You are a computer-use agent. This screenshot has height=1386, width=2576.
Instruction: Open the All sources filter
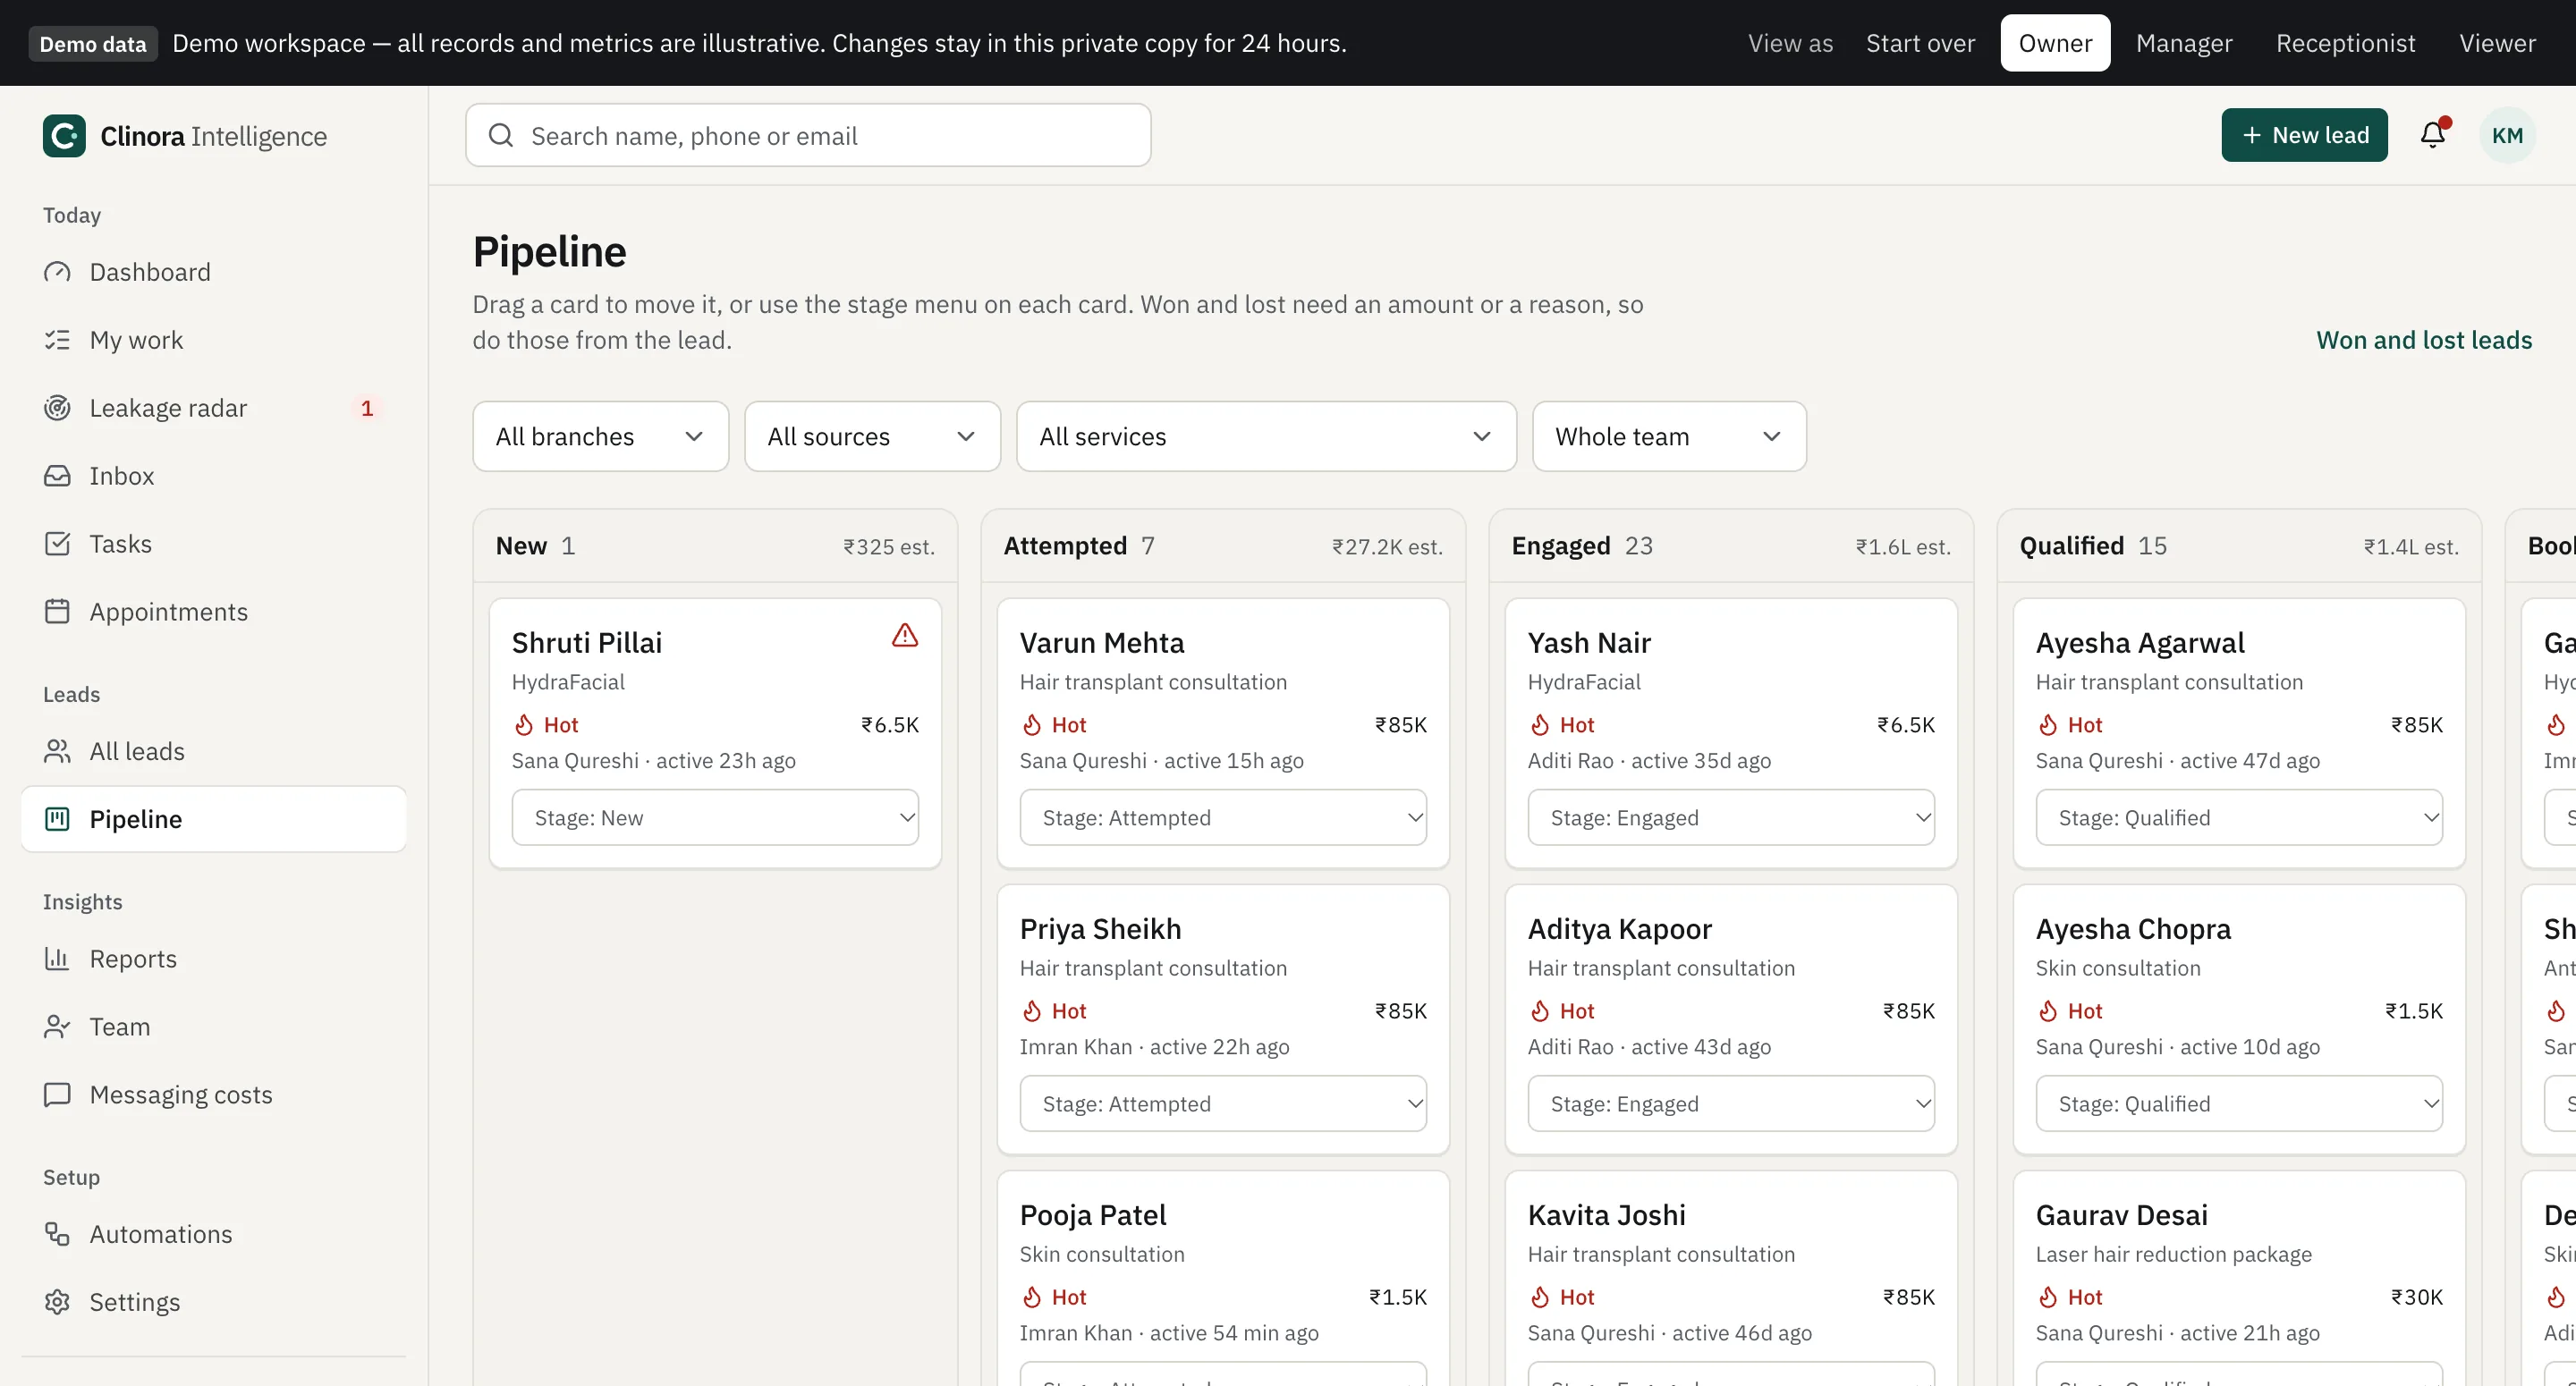(x=872, y=437)
